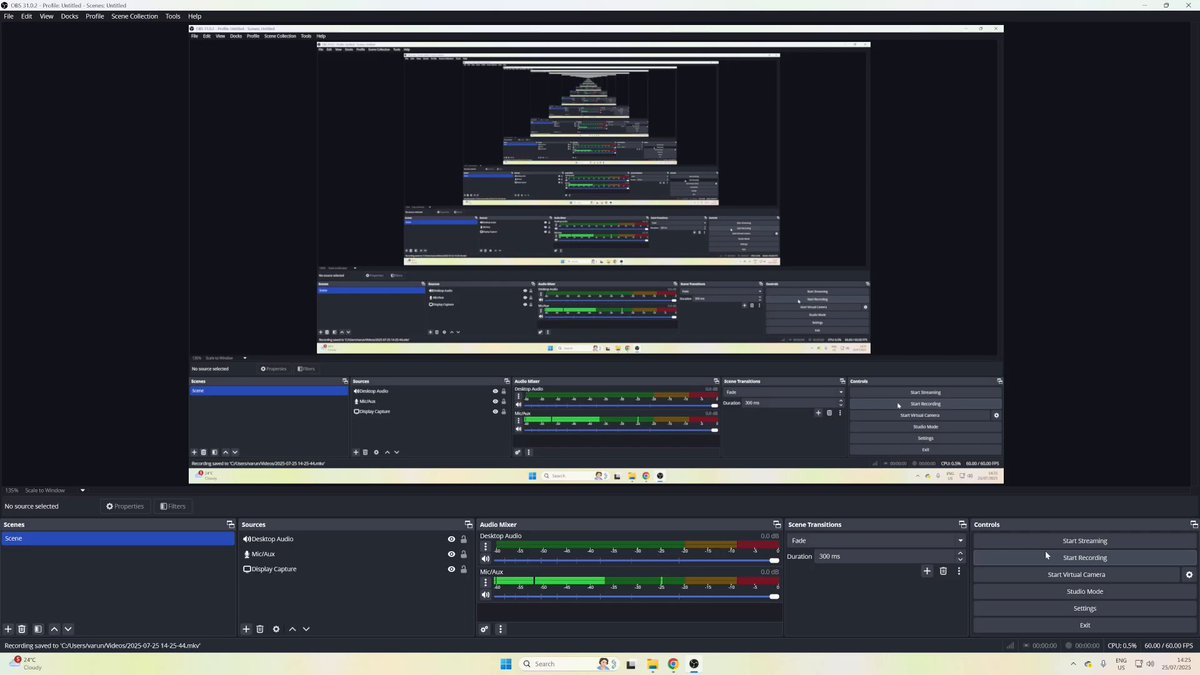Open Windows Start button
1200x675 pixels.
coord(506,663)
